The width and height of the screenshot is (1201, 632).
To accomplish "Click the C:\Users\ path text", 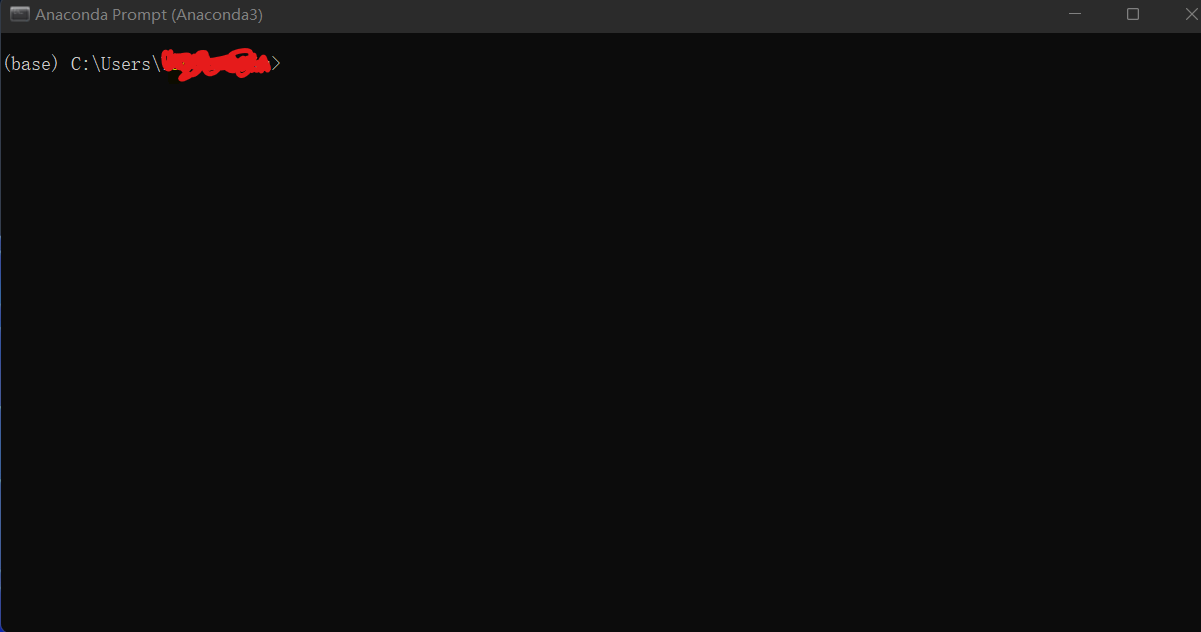I will pyautogui.click(x=115, y=64).
